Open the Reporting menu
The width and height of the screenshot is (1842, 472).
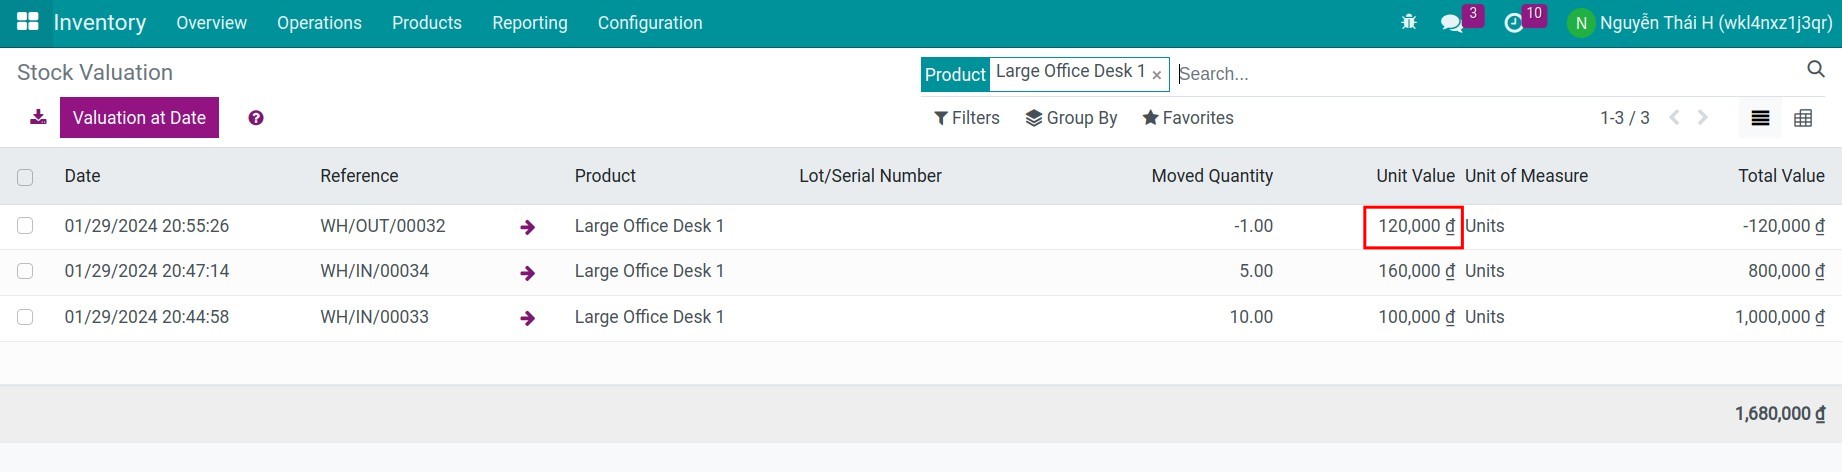pyautogui.click(x=529, y=23)
